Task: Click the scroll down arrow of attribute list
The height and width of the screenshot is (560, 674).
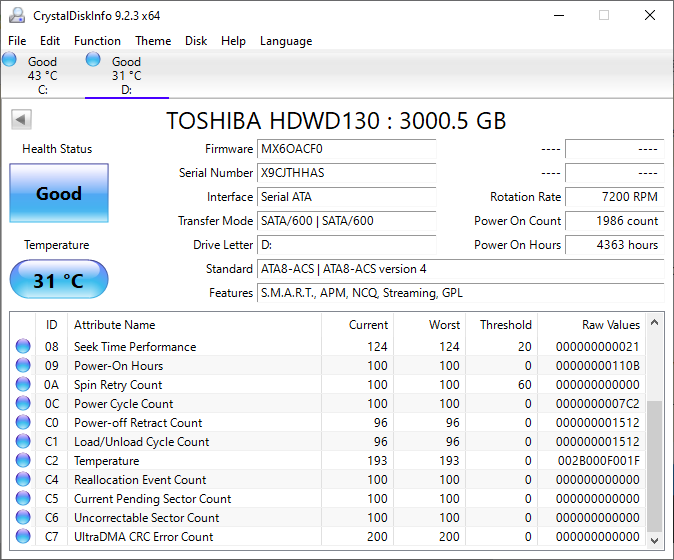Action: [x=655, y=541]
